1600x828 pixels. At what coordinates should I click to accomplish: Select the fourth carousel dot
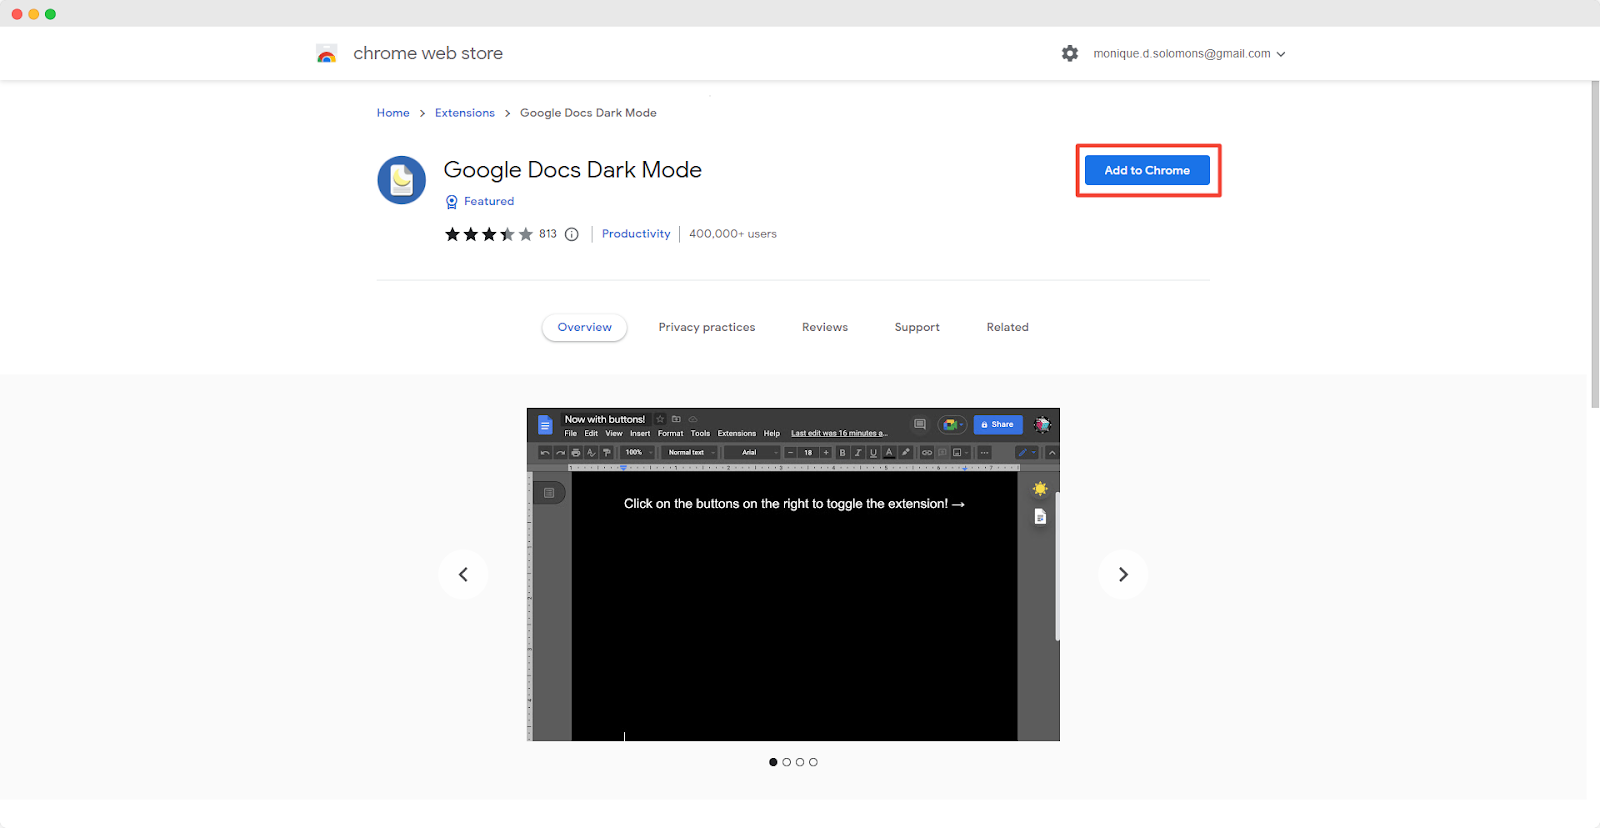coord(814,762)
